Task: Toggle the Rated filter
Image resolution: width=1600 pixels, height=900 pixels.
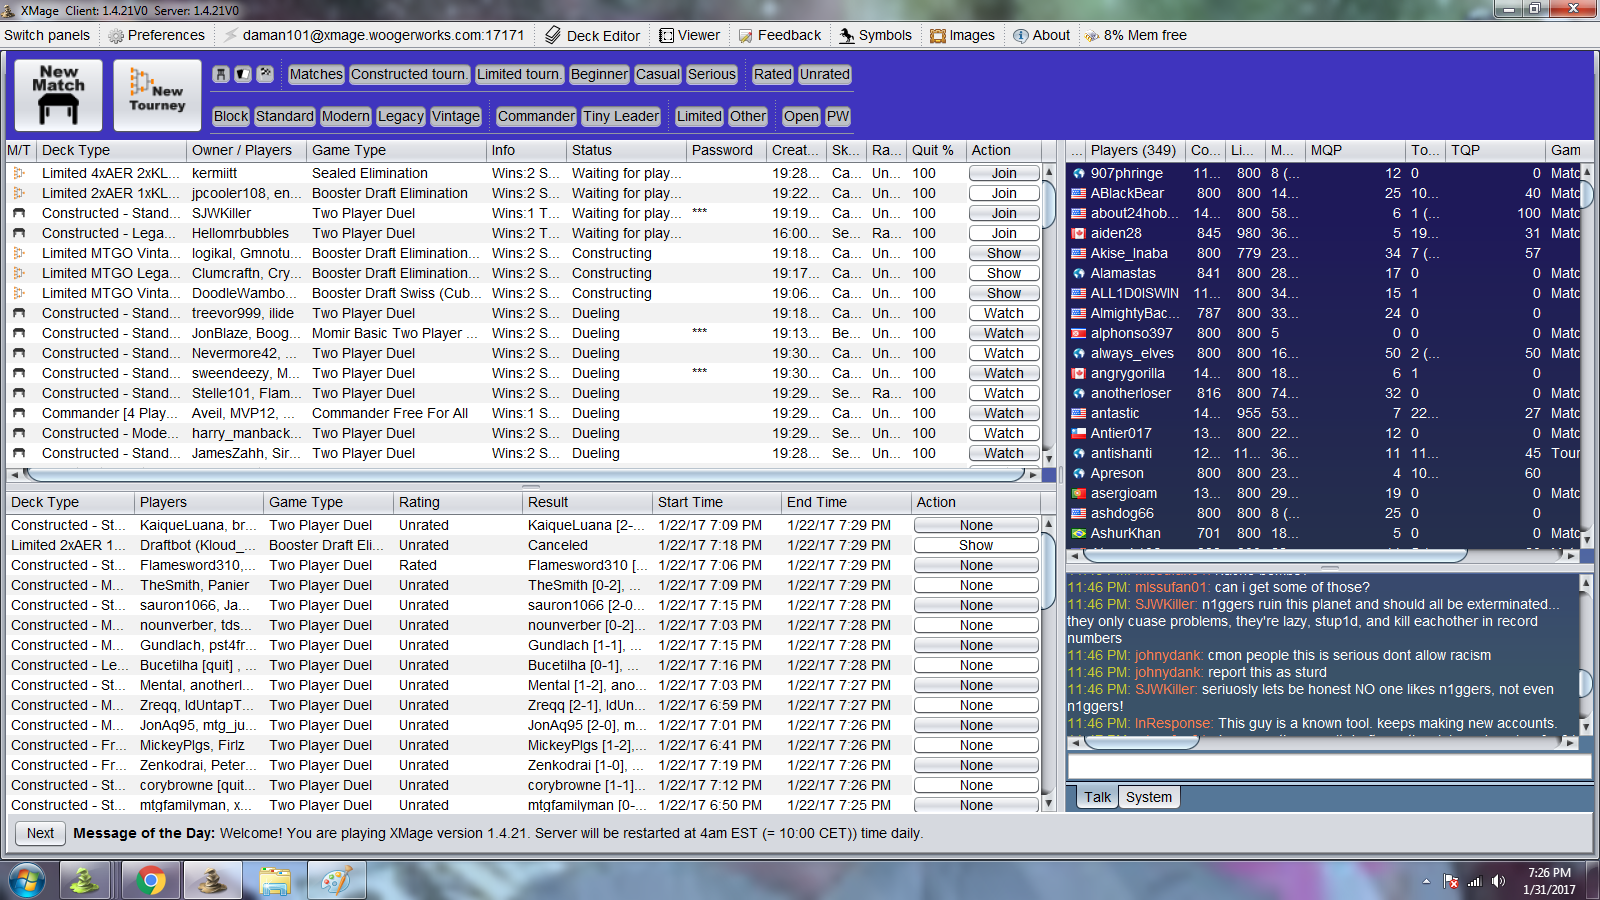Action: pyautogui.click(x=773, y=74)
